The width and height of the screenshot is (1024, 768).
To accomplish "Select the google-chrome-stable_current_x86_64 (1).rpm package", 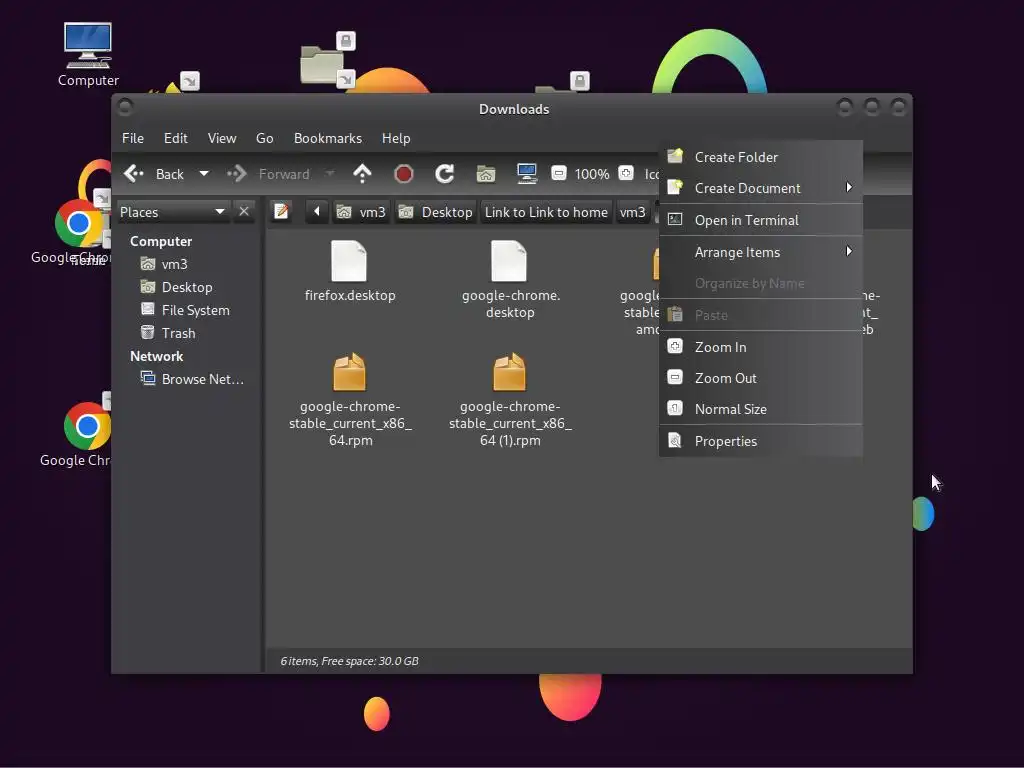I will click(509, 371).
